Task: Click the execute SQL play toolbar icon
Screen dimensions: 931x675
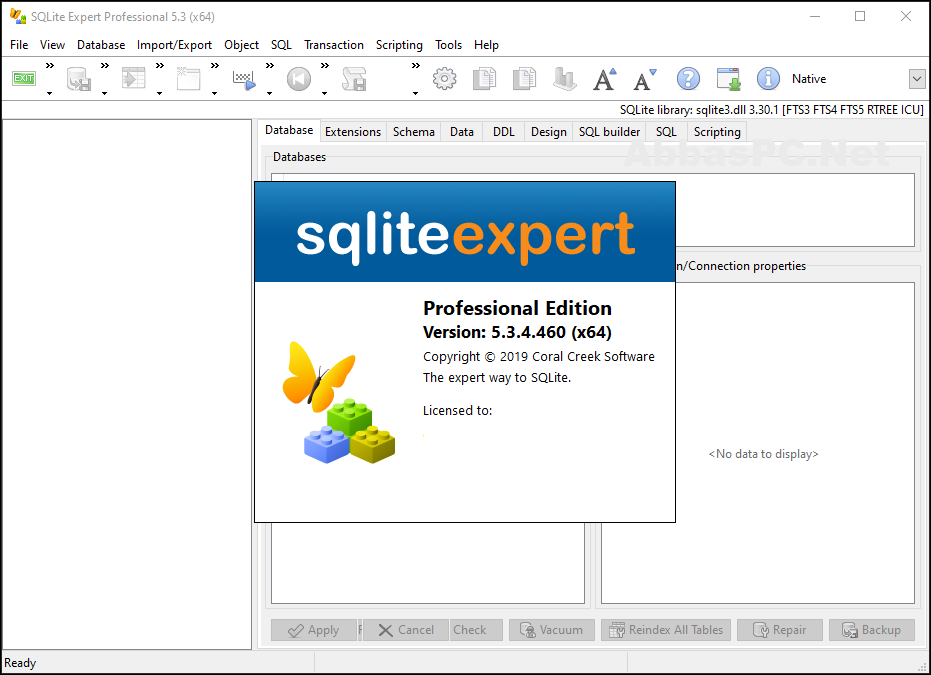Action: coord(244,80)
